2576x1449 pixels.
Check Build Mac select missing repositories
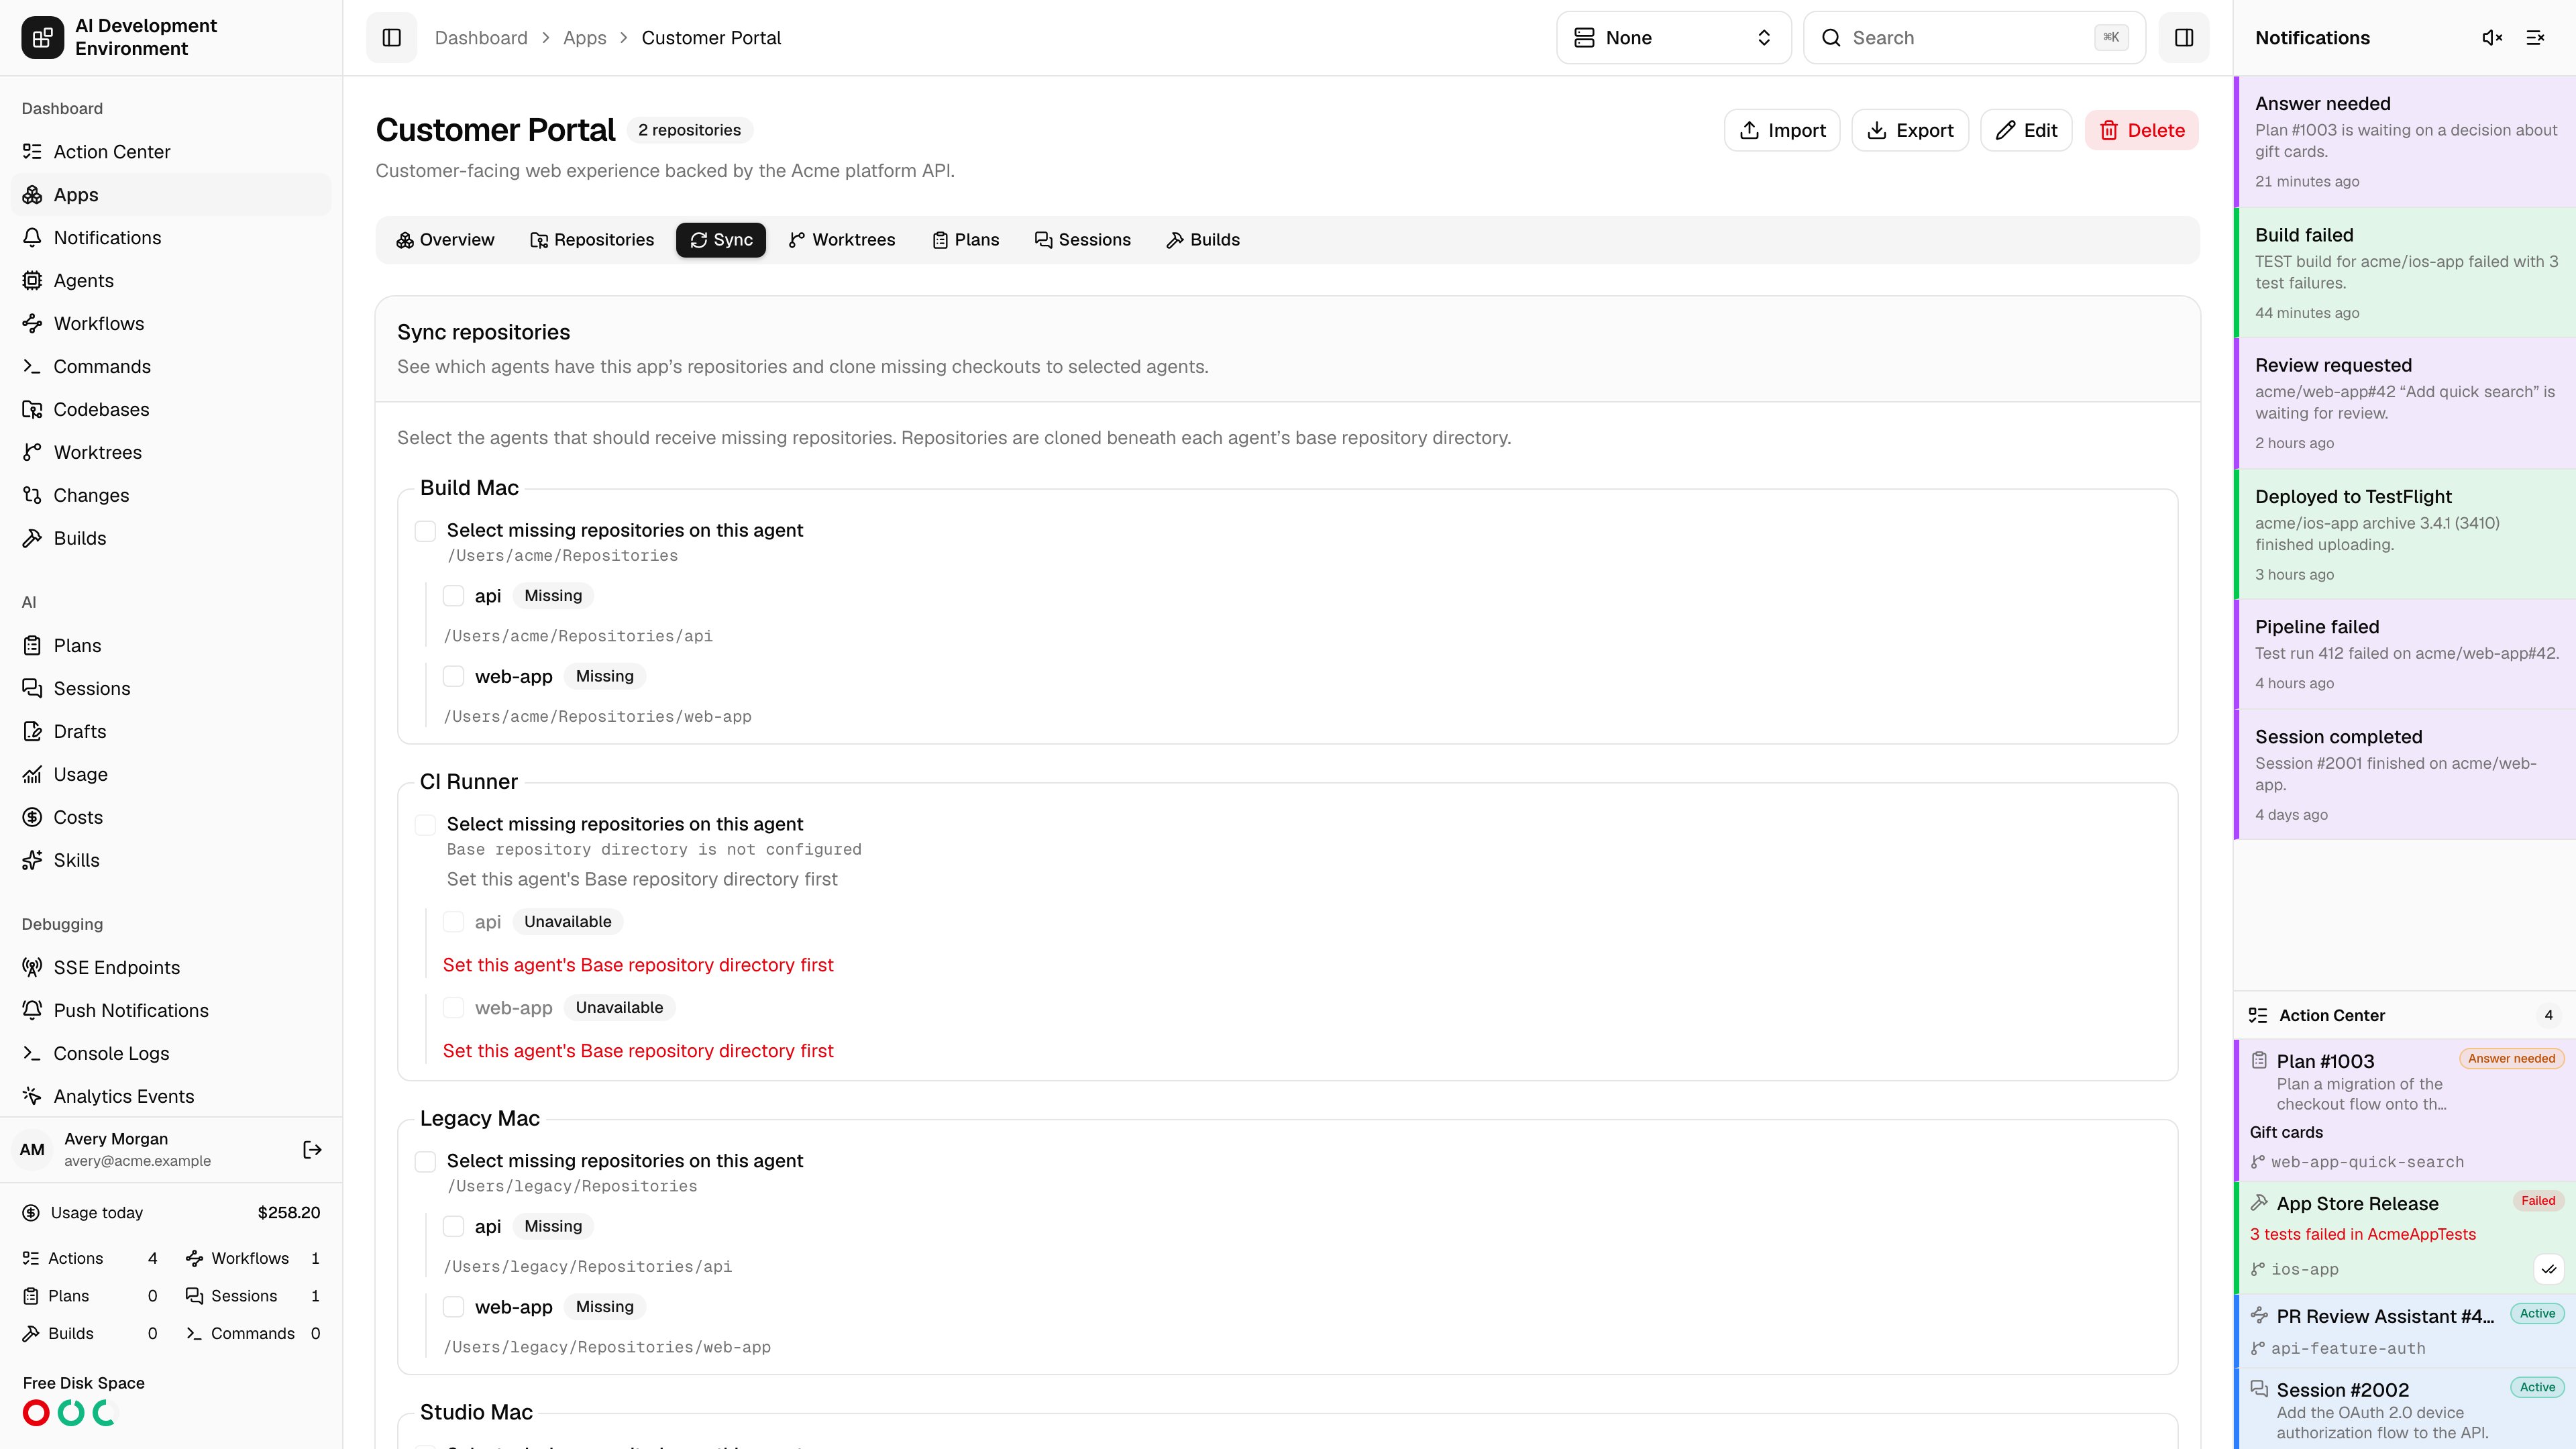(425, 531)
